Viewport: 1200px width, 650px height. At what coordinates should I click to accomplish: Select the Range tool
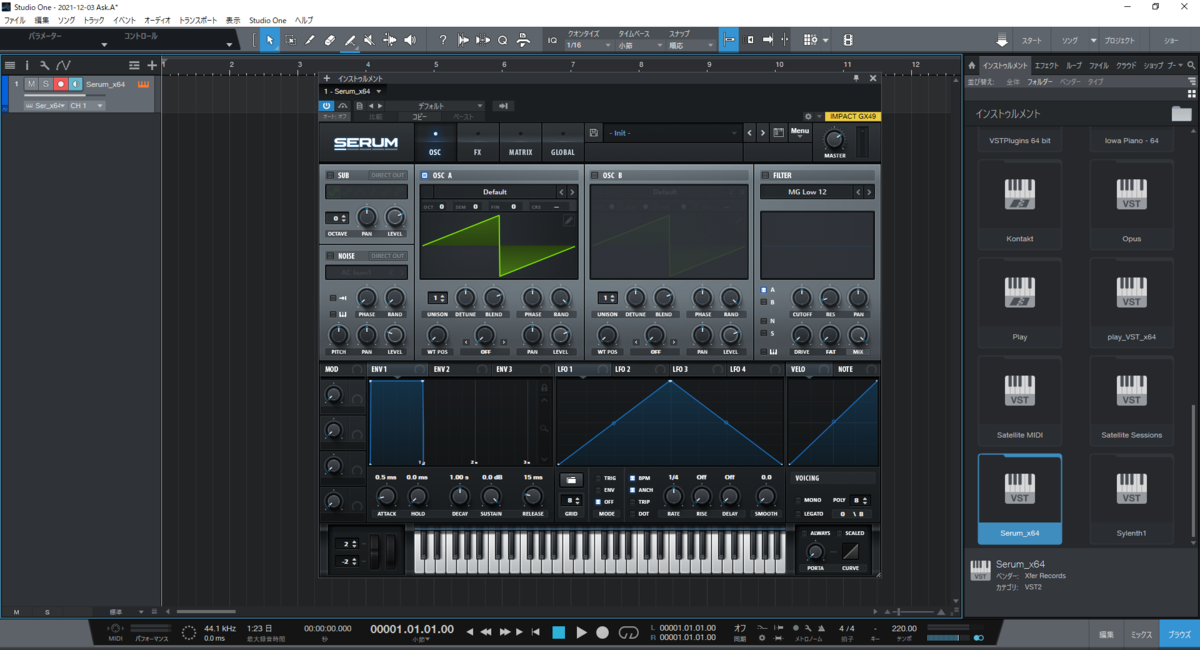(290, 40)
